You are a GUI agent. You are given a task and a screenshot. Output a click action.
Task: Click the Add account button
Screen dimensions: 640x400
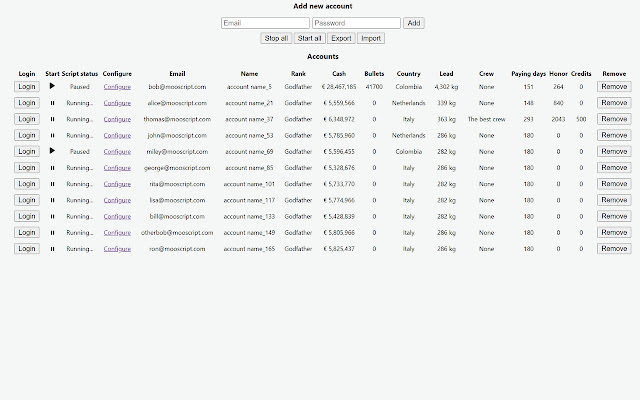click(x=414, y=23)
